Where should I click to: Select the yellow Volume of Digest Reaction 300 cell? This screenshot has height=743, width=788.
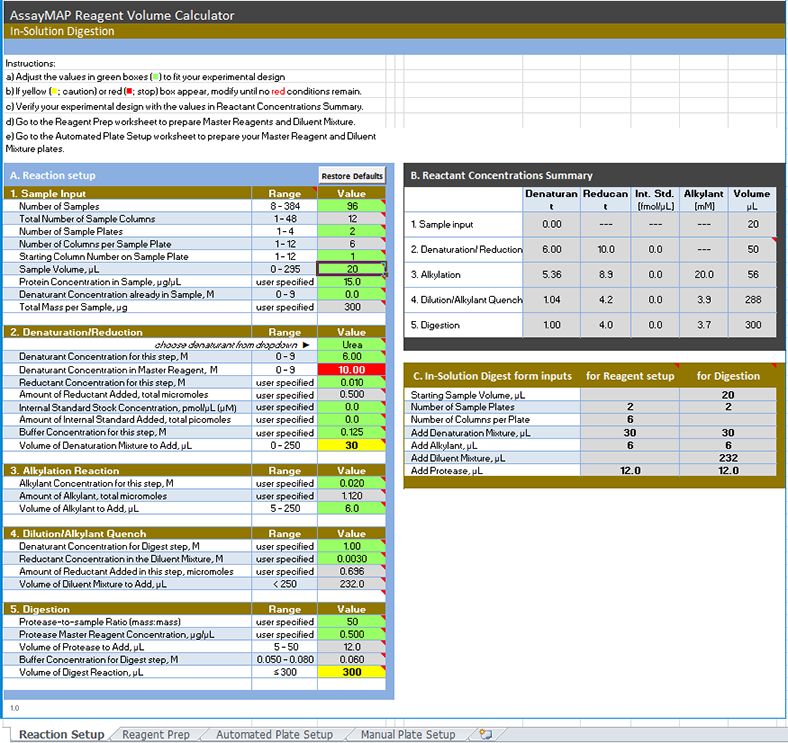coord(351,672)
